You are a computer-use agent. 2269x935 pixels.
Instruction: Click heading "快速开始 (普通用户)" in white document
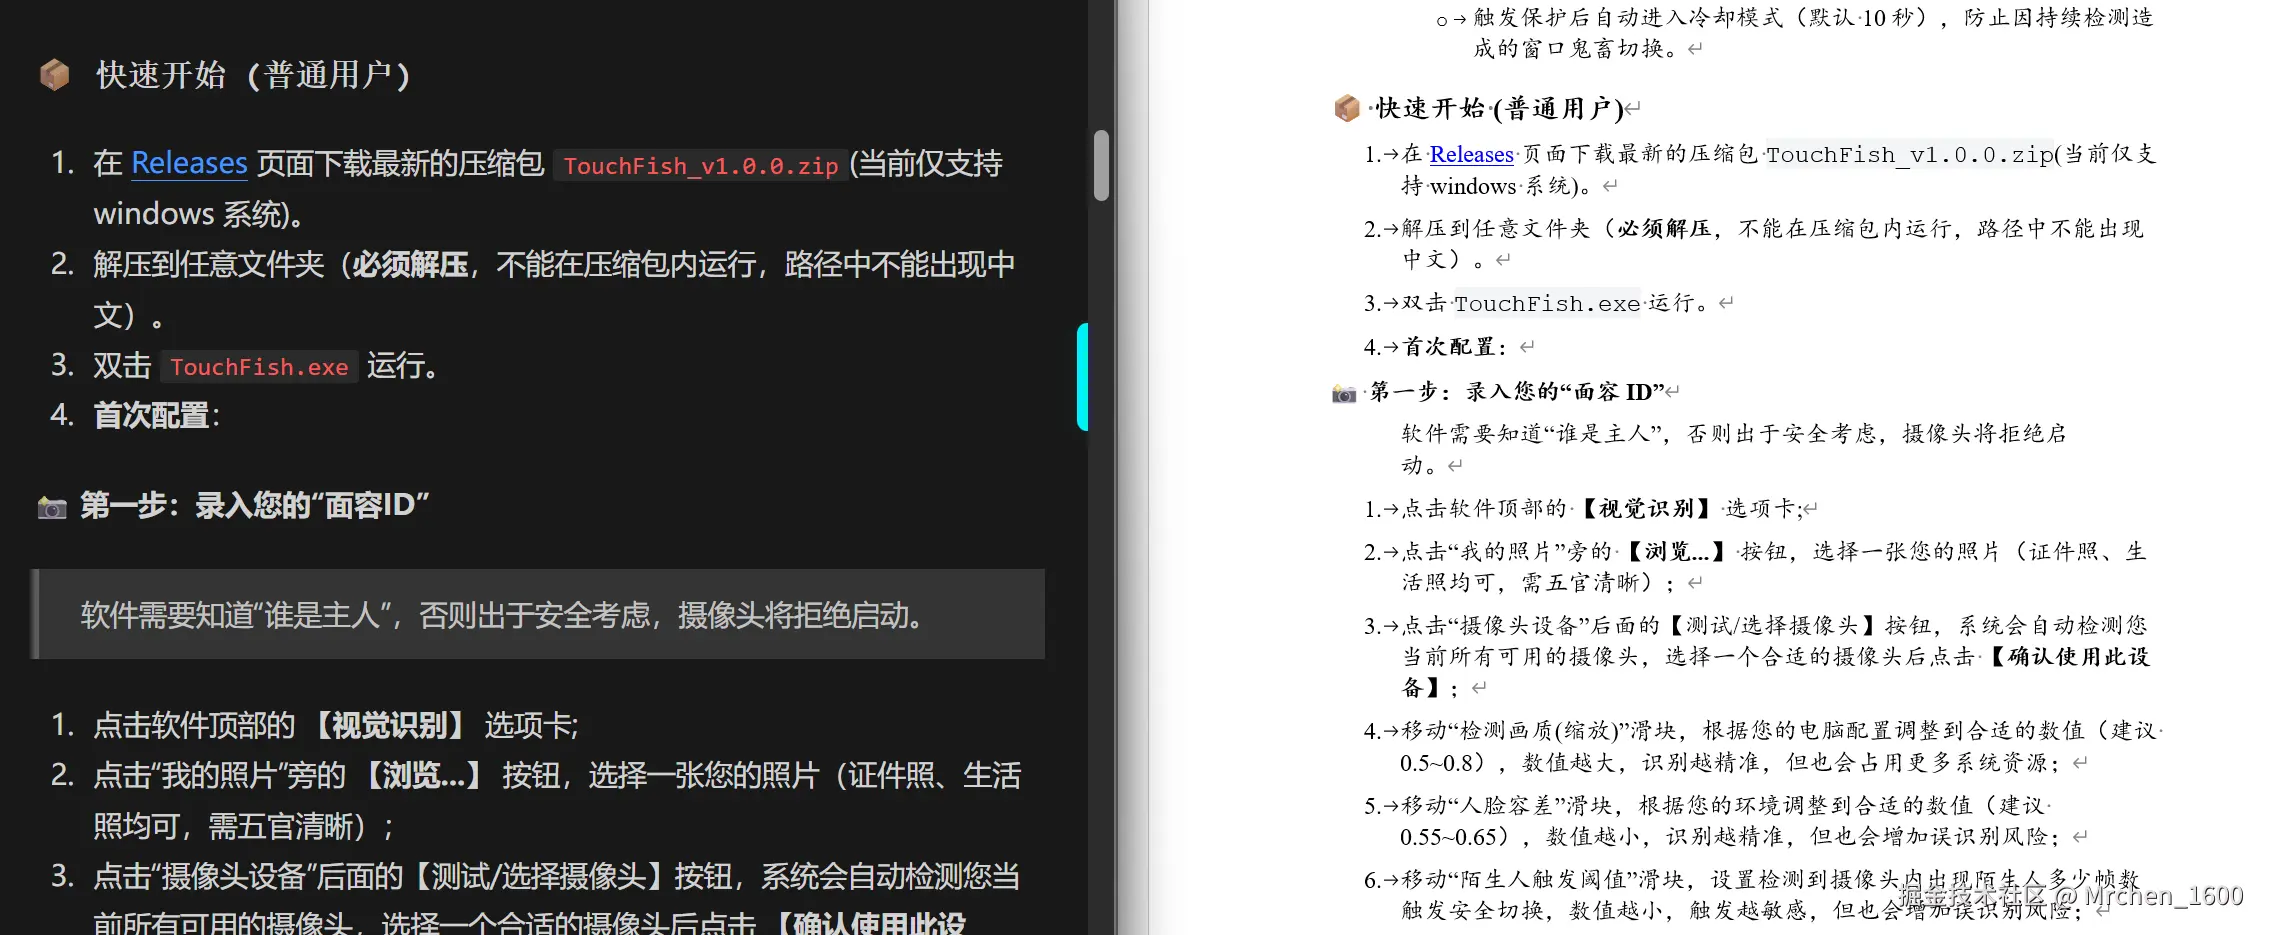(1499, 108)
